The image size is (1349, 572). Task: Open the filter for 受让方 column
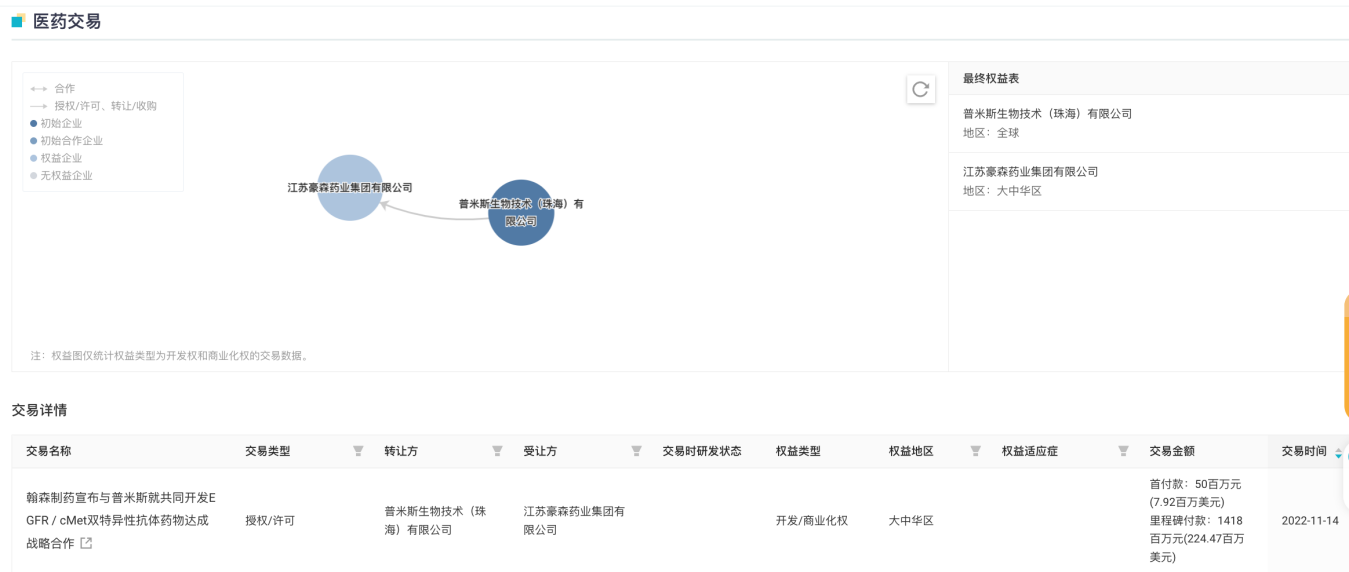[636, 451]
